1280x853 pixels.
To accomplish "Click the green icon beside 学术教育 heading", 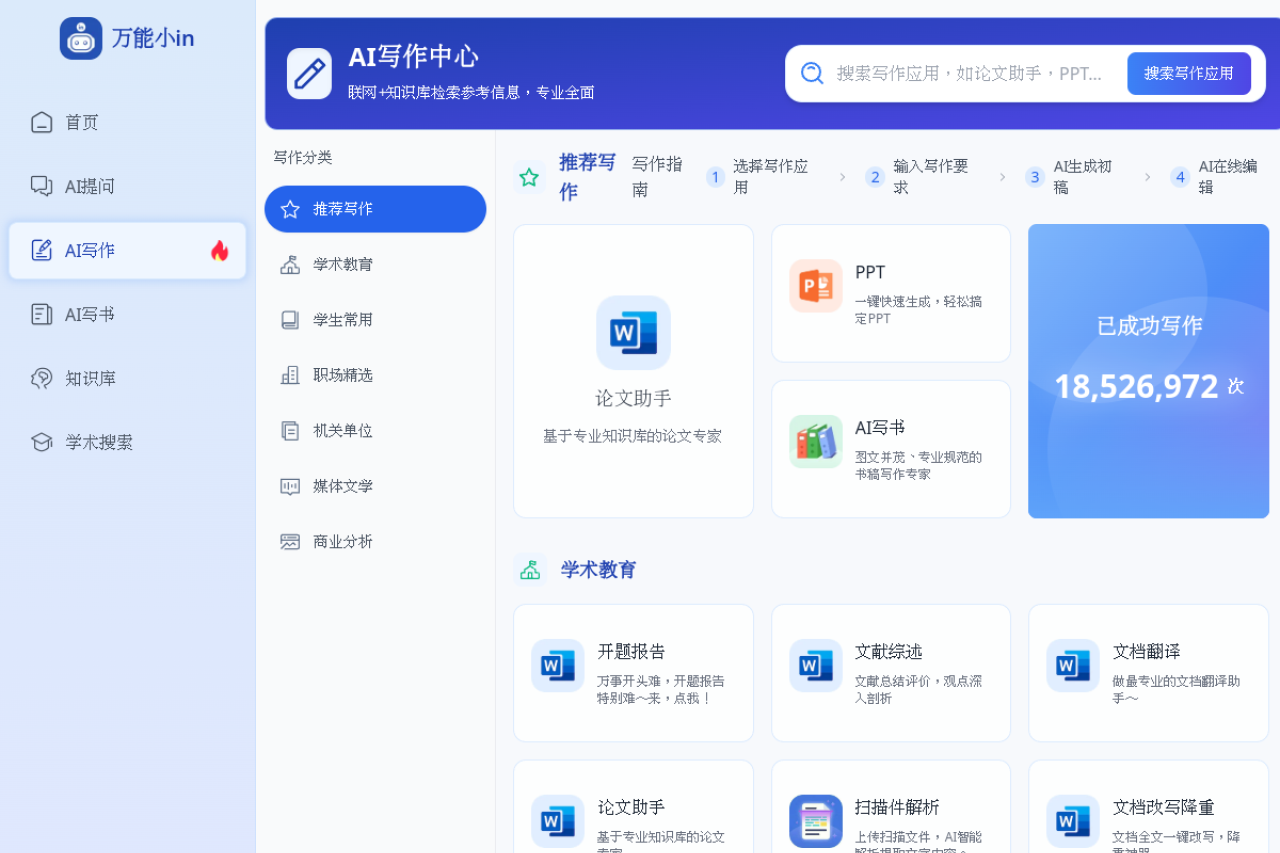I will click(x=530, y=569).
